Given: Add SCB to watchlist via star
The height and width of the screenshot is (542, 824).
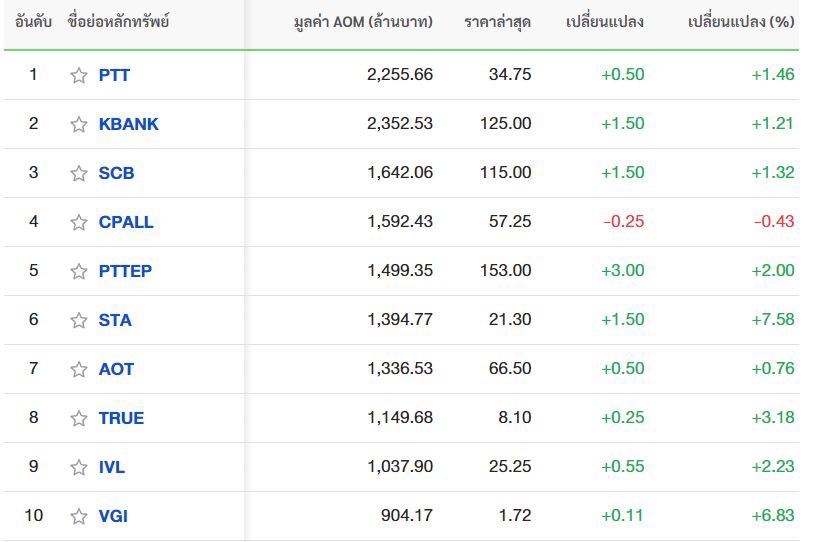Looking at the screenshot, I should pos(79,173).
